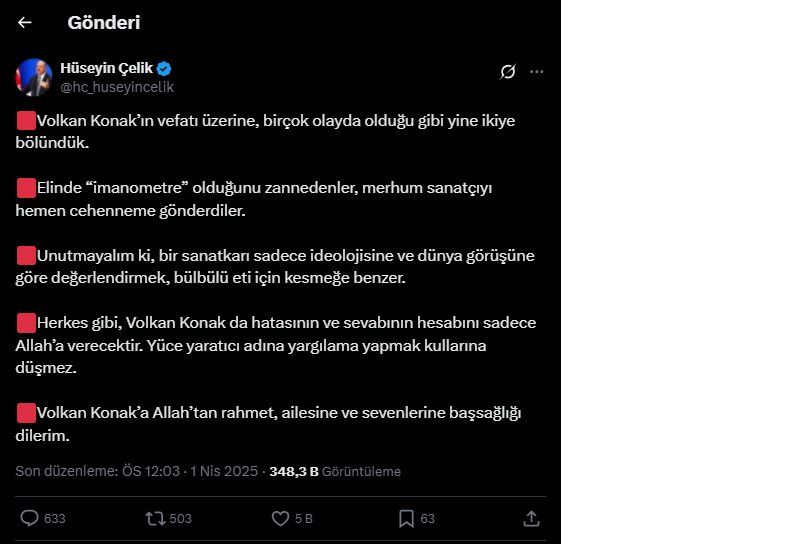Click the back arrow icon
The height and width of the screenshot is (544, 800).
point(25,22)
